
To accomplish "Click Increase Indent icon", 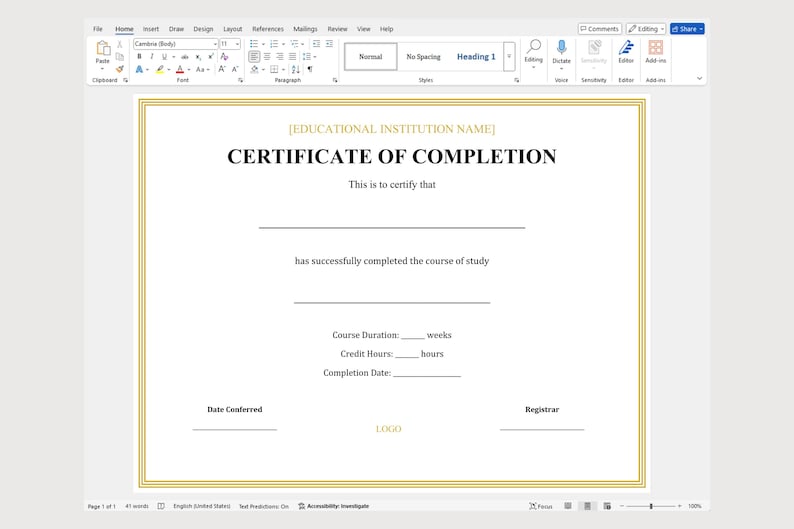I will (x=329, y=44).
